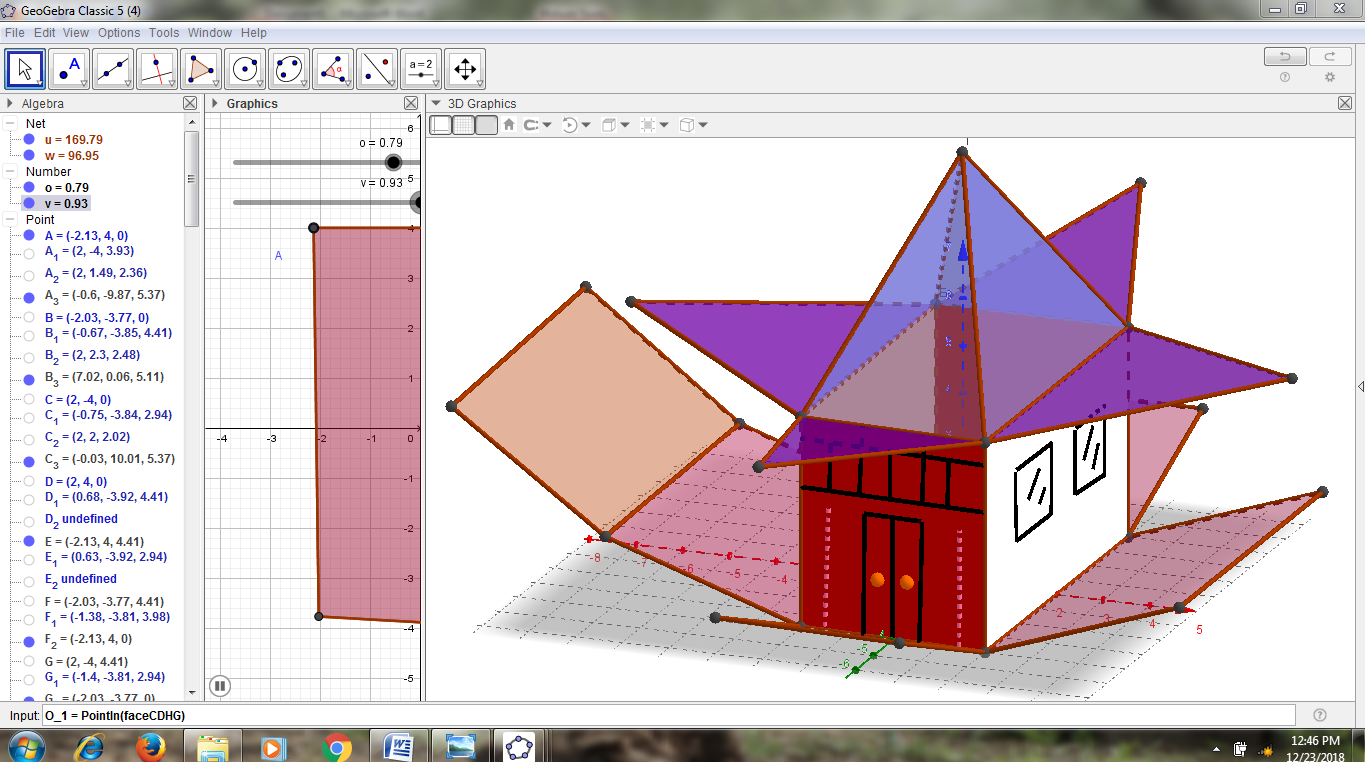Select the Point tool

point(69,68)
